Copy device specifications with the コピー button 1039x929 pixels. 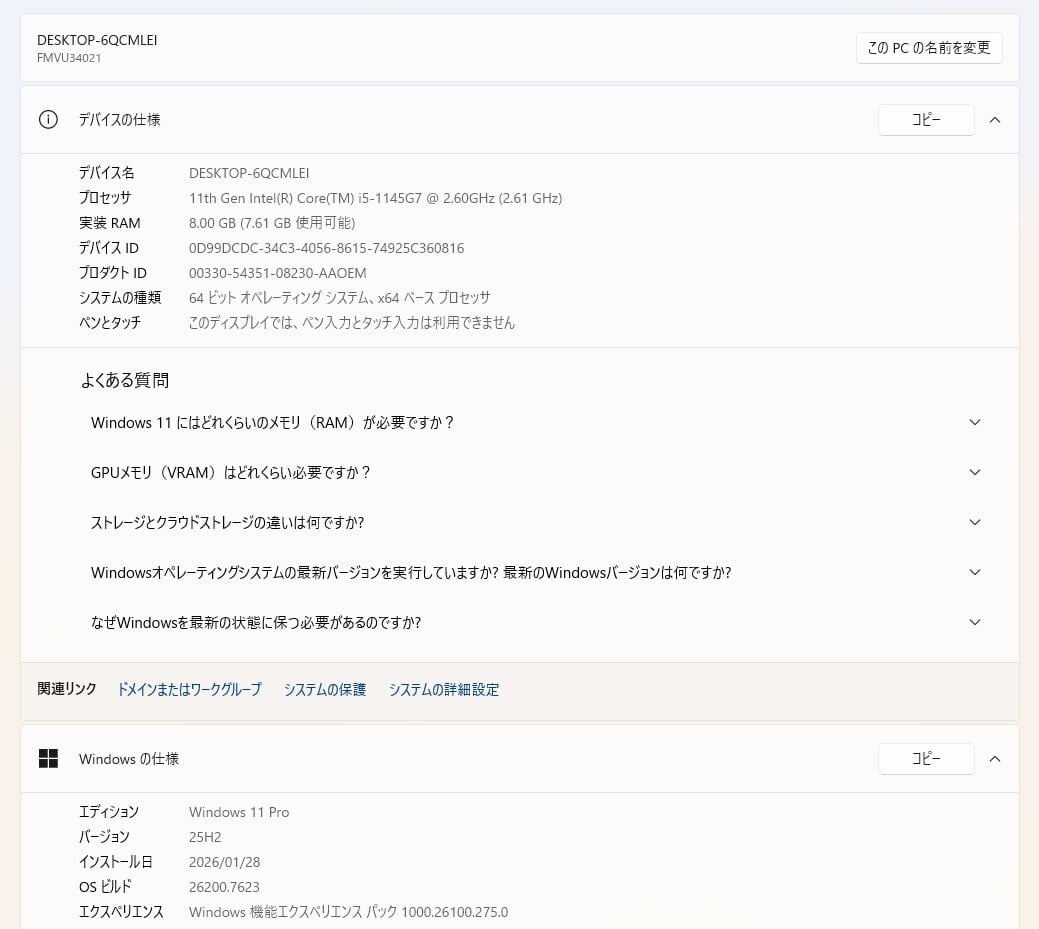pyautogui.click(x=926, y=120)
